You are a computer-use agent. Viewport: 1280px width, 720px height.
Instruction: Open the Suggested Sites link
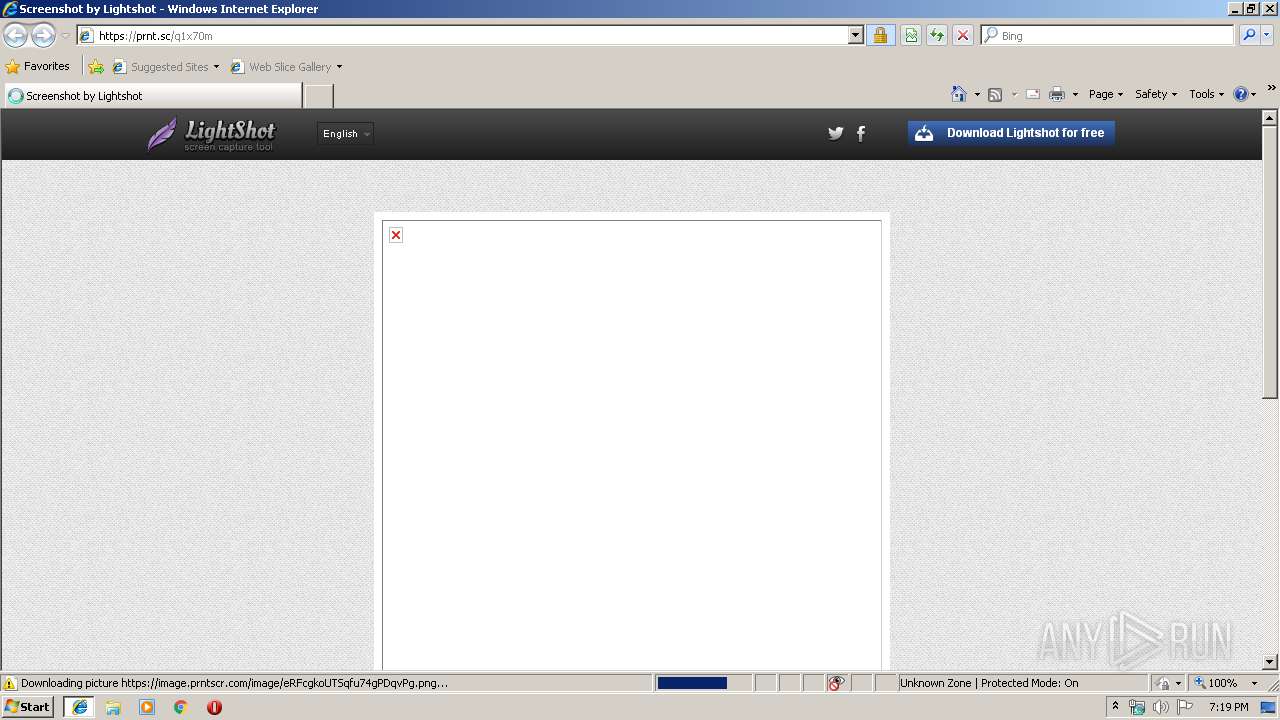pos(161,67)
